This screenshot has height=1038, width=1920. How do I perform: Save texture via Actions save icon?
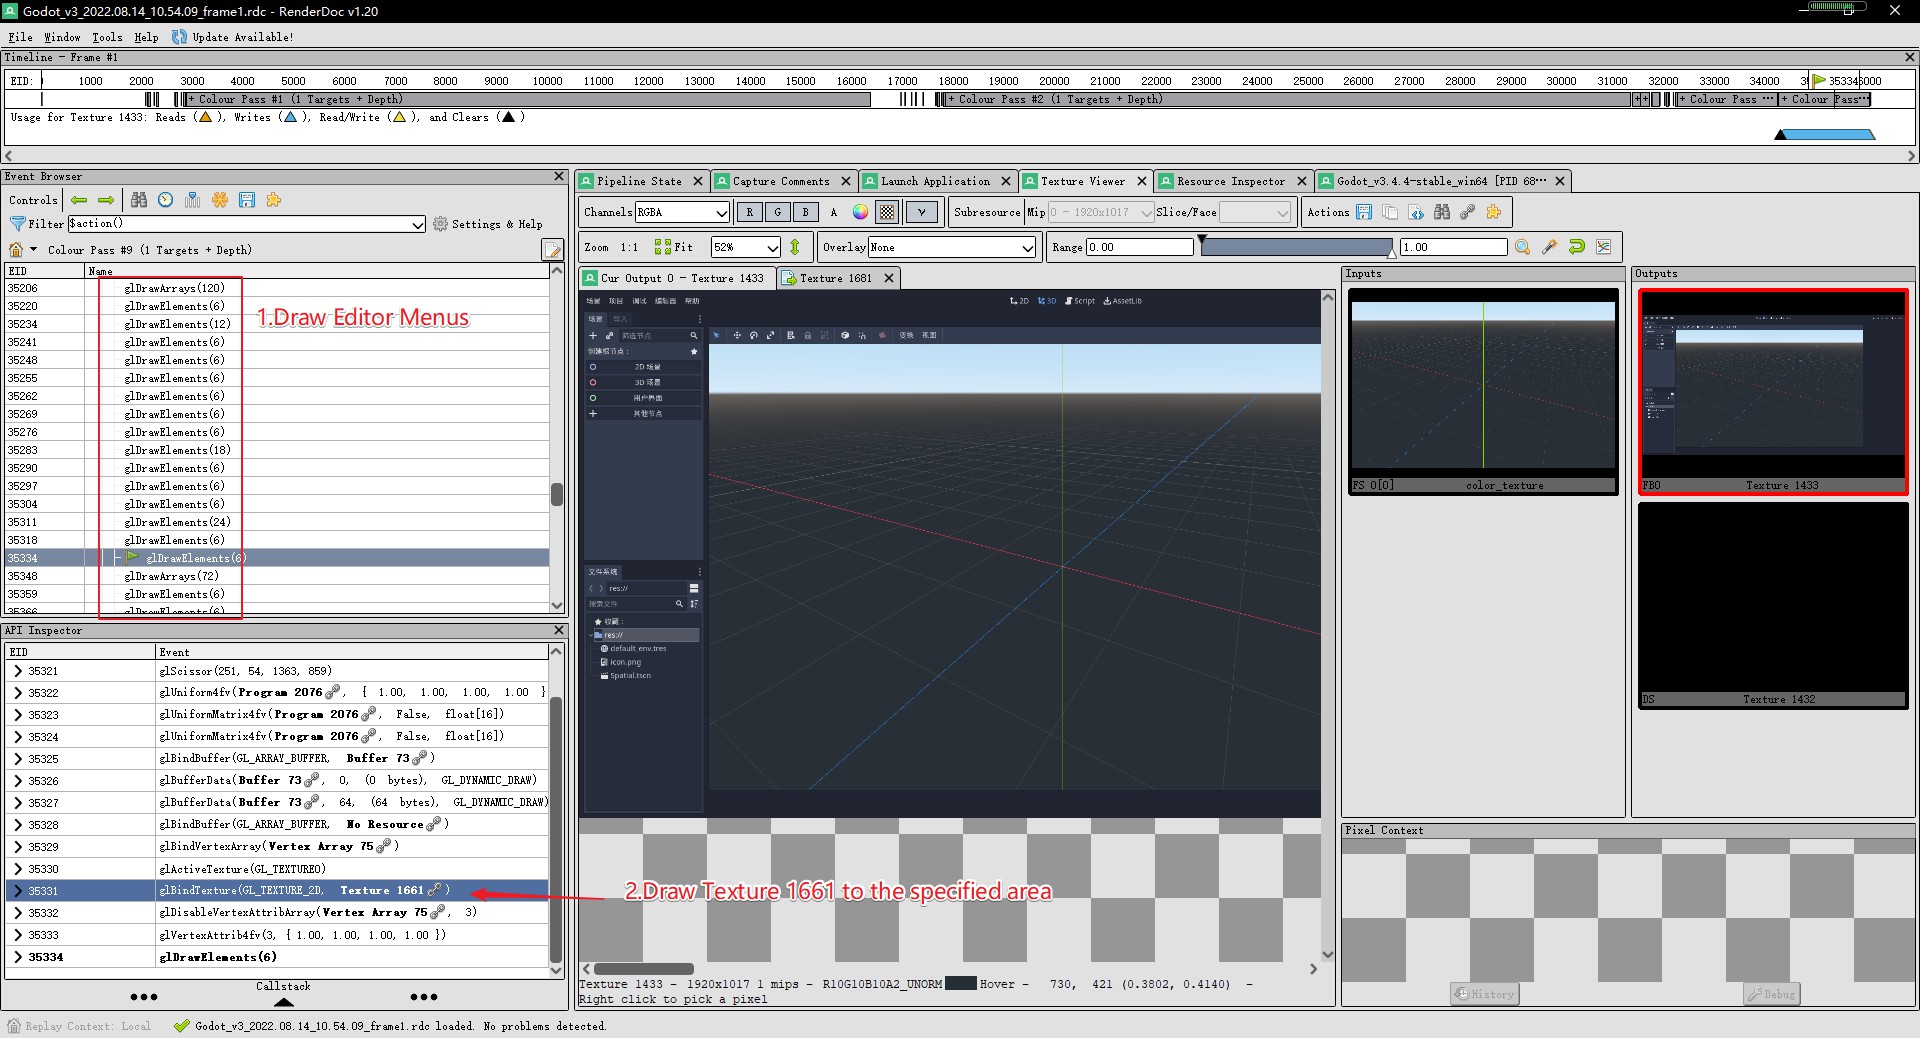(x=1364, y=212)
